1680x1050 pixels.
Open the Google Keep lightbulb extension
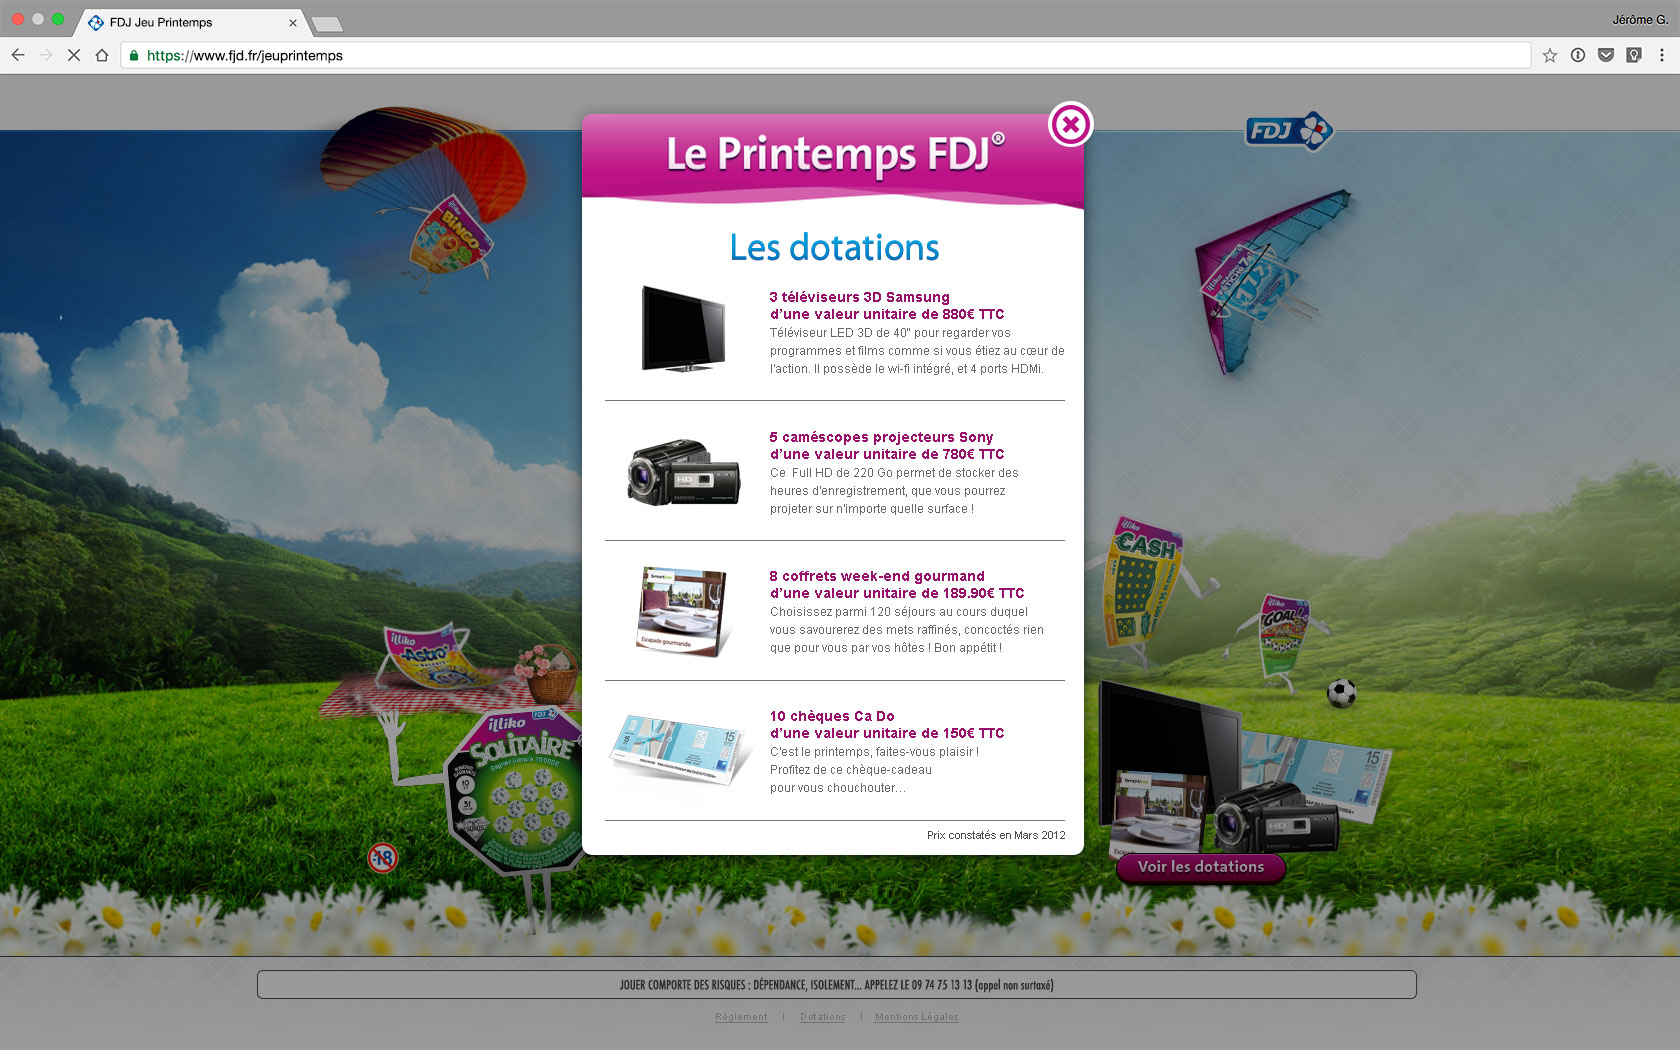[x=1634, y=56]
